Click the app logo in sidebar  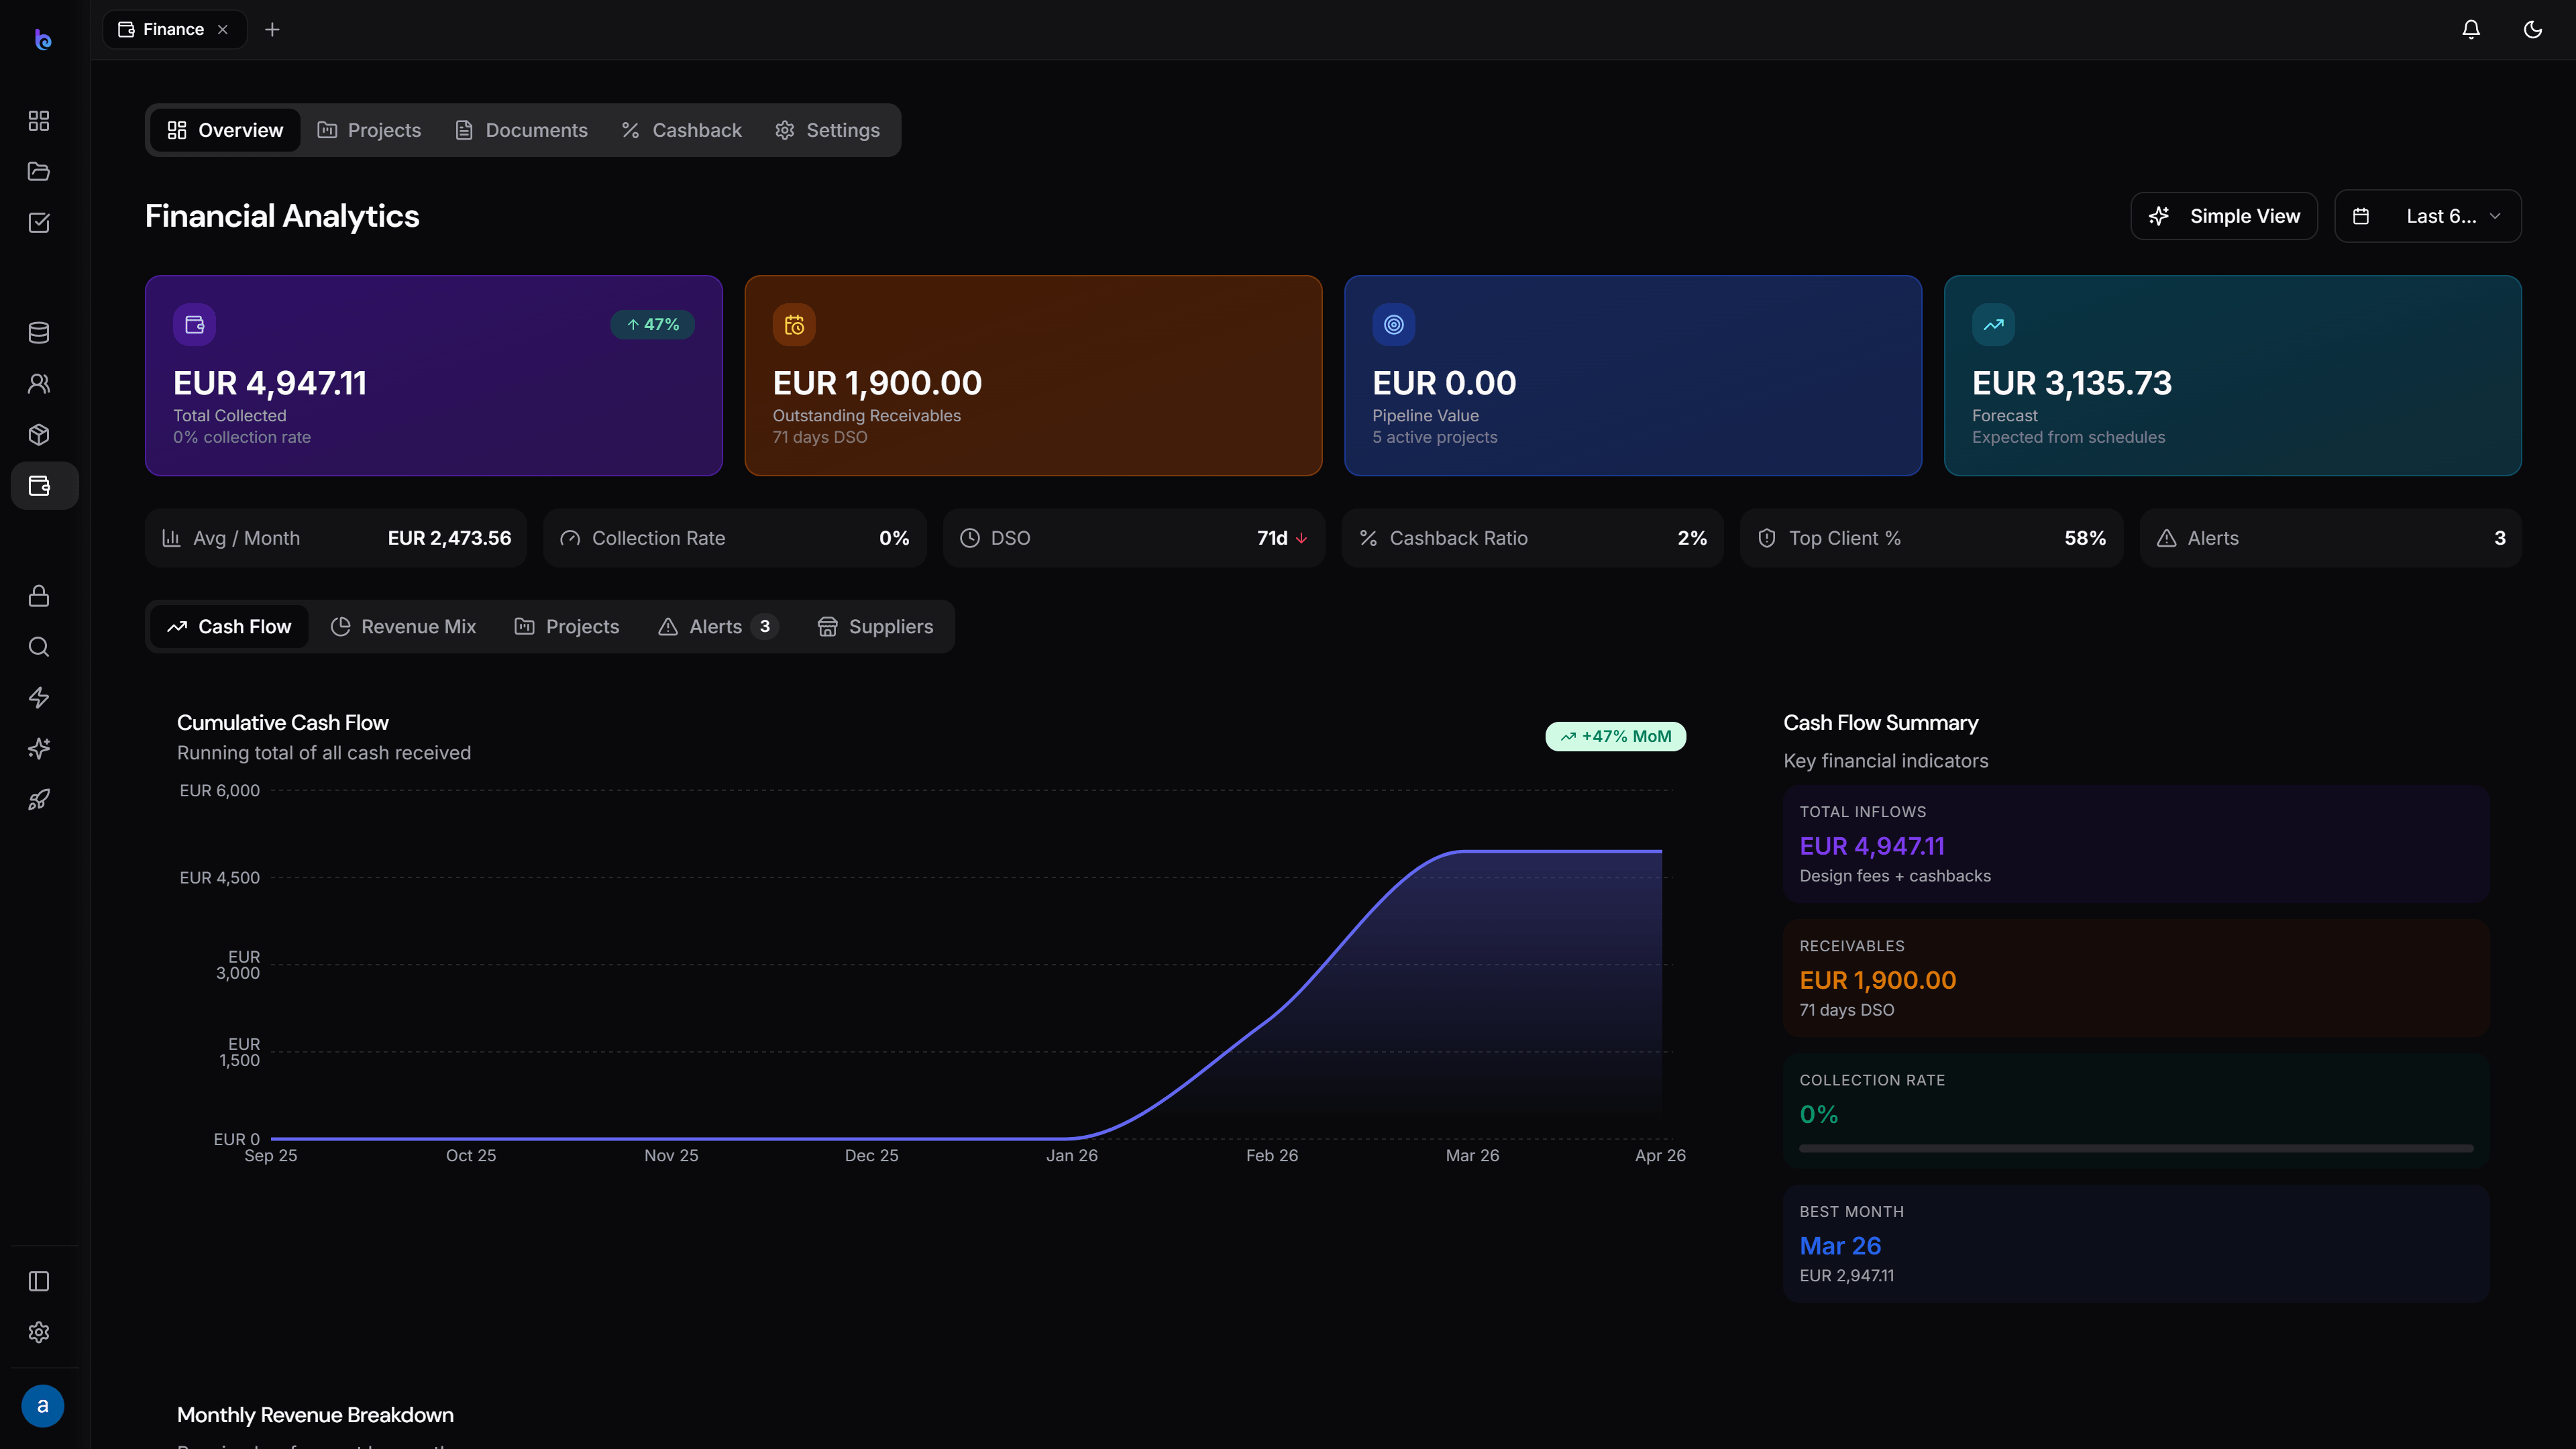point(42,39)
